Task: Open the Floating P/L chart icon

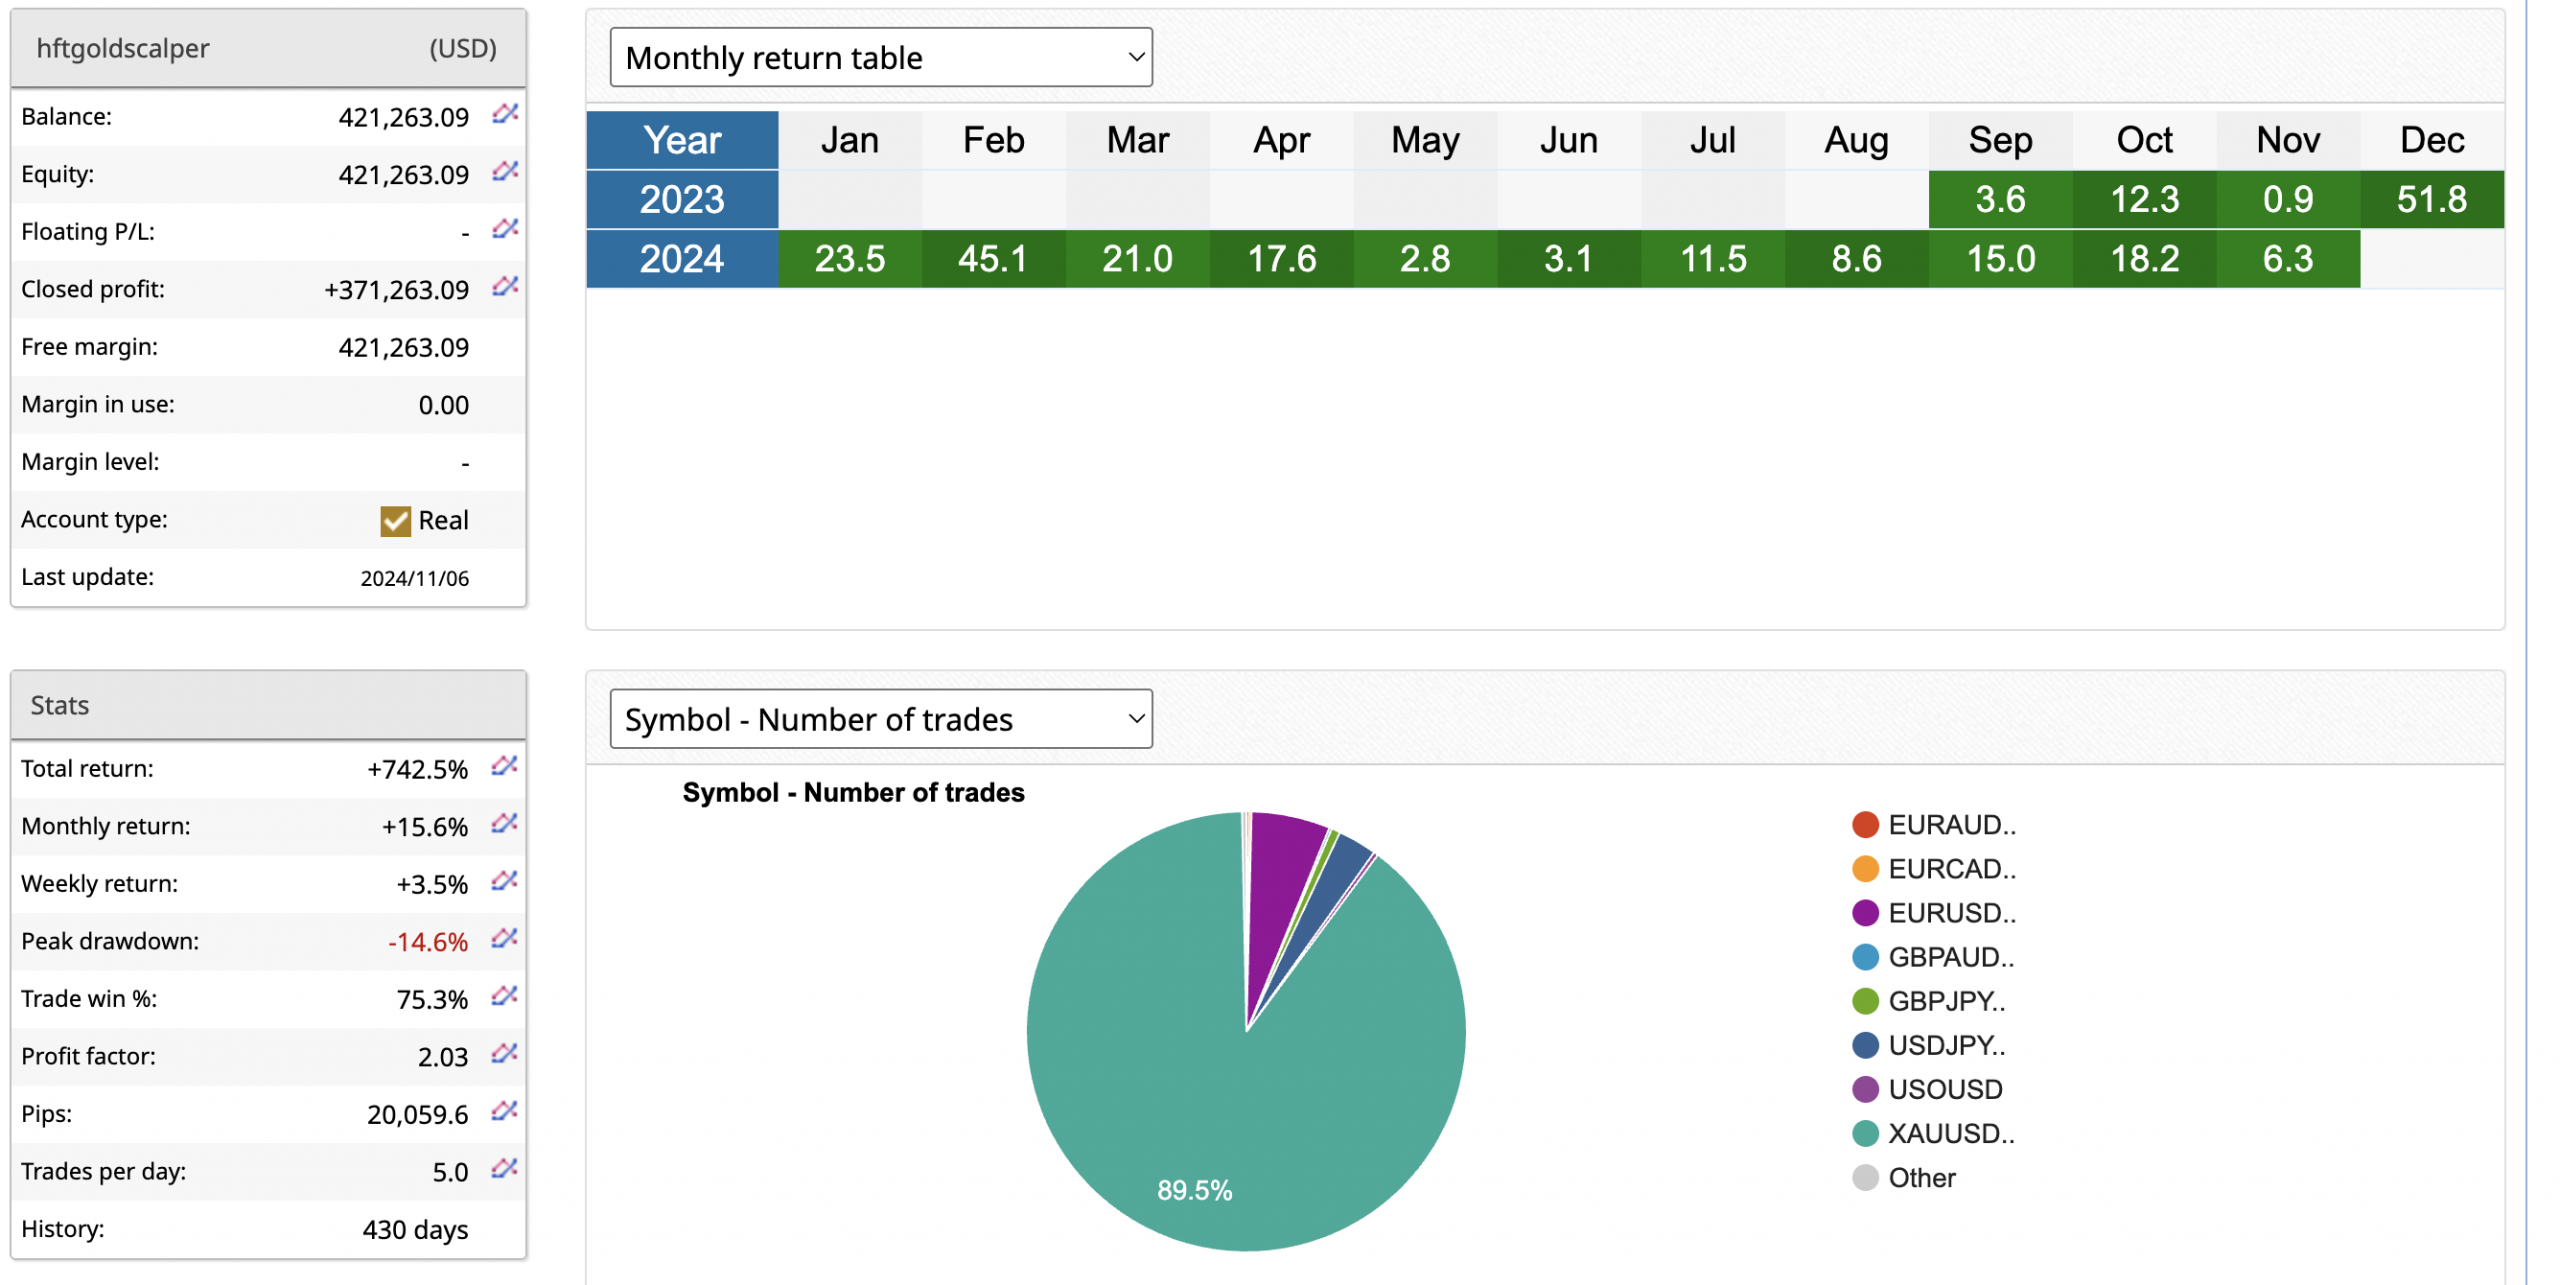Action: tap(504, 229)
